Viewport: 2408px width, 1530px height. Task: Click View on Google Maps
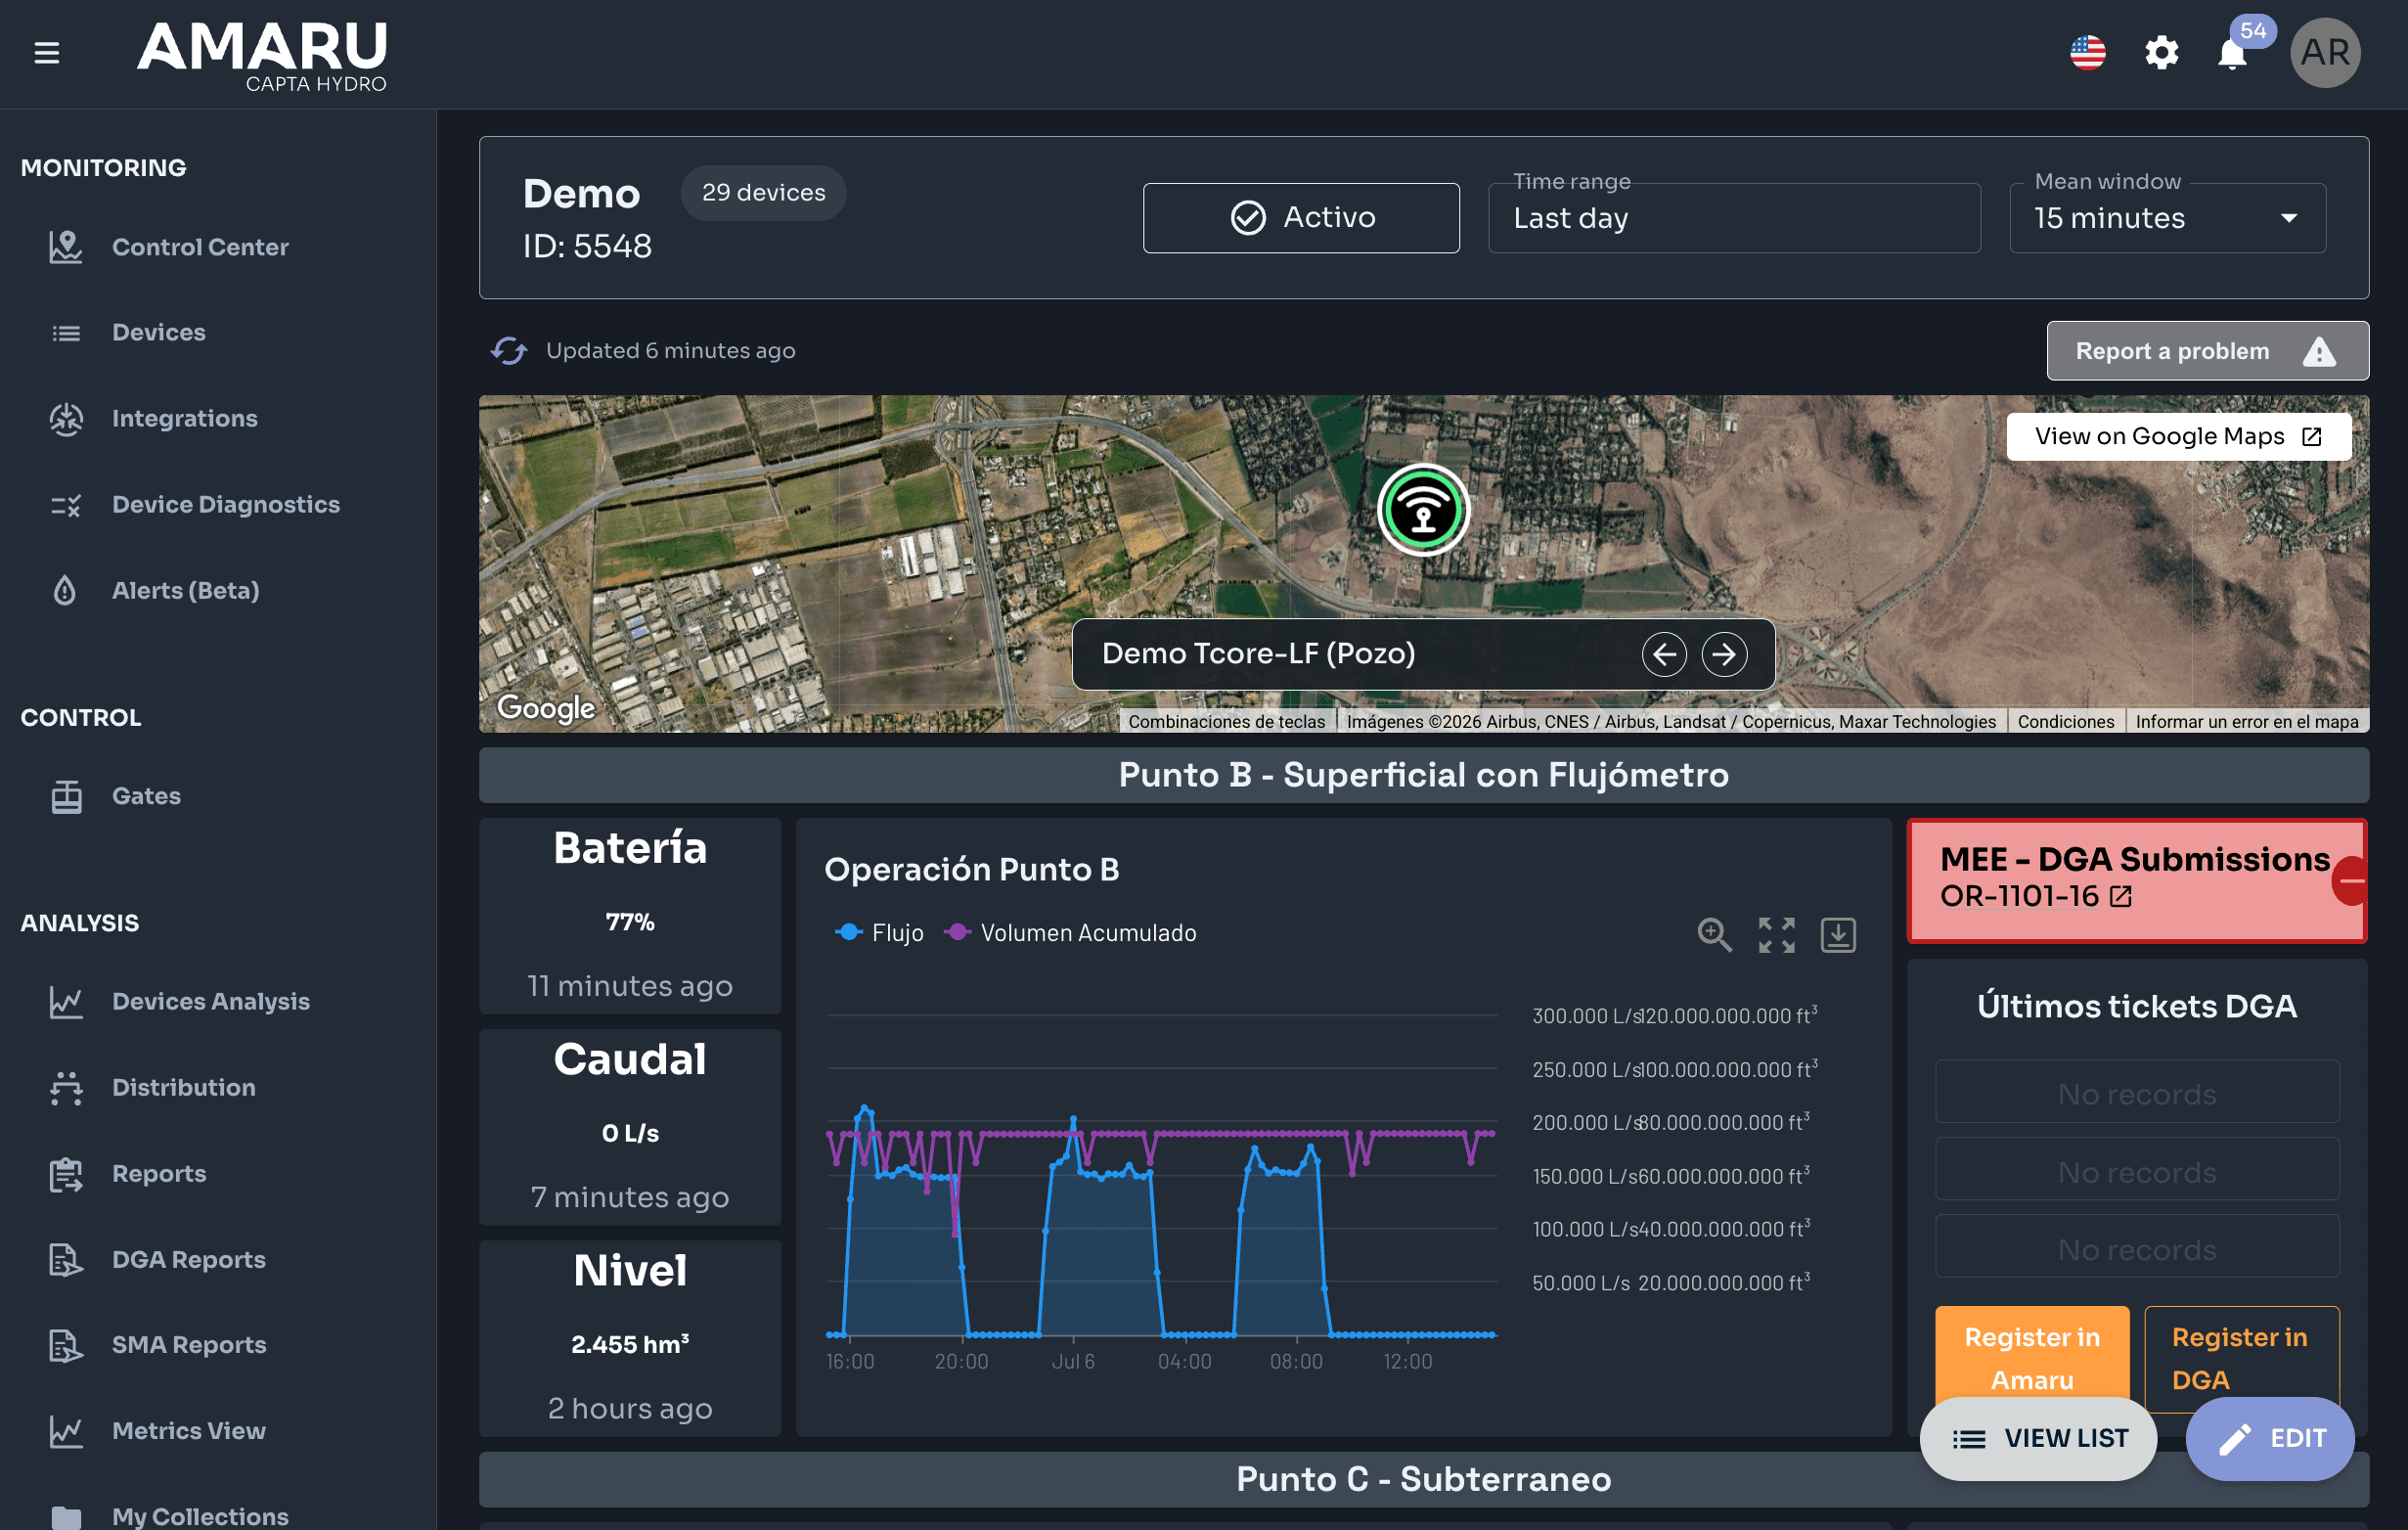click(x=2178, y=436)
